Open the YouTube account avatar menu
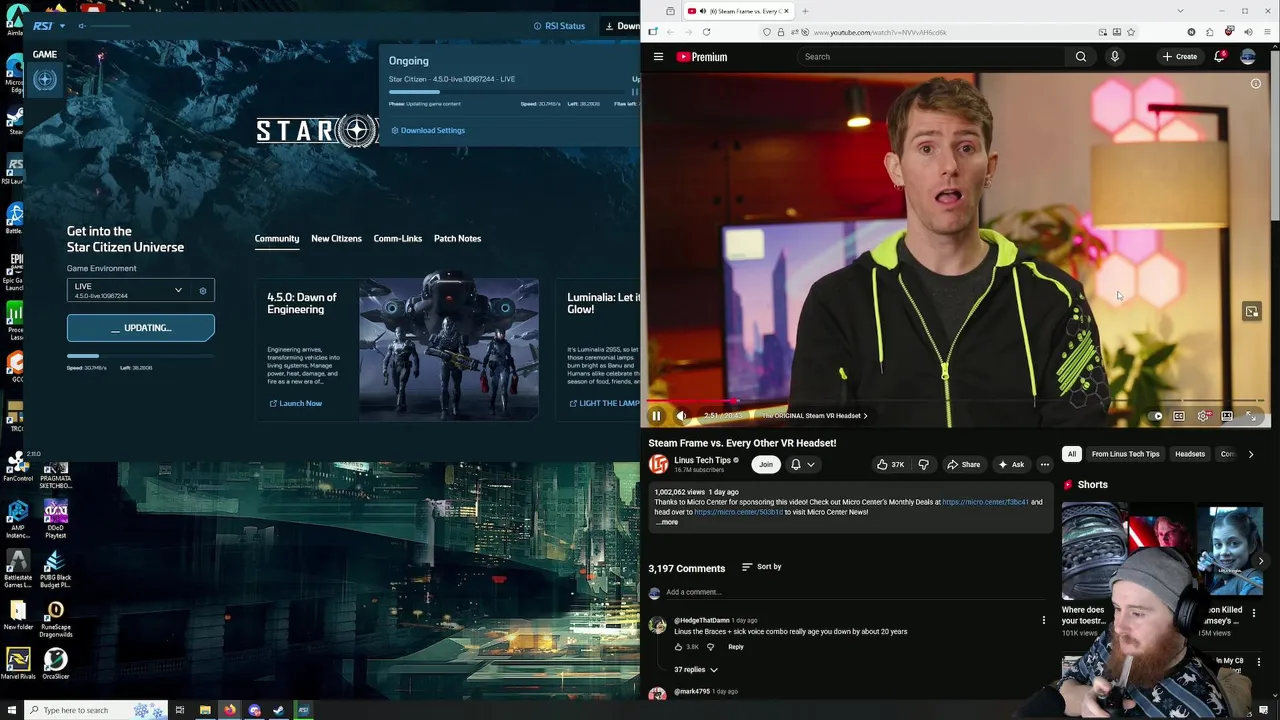Screen dimensions: 1280x720 click(1248, 57)
